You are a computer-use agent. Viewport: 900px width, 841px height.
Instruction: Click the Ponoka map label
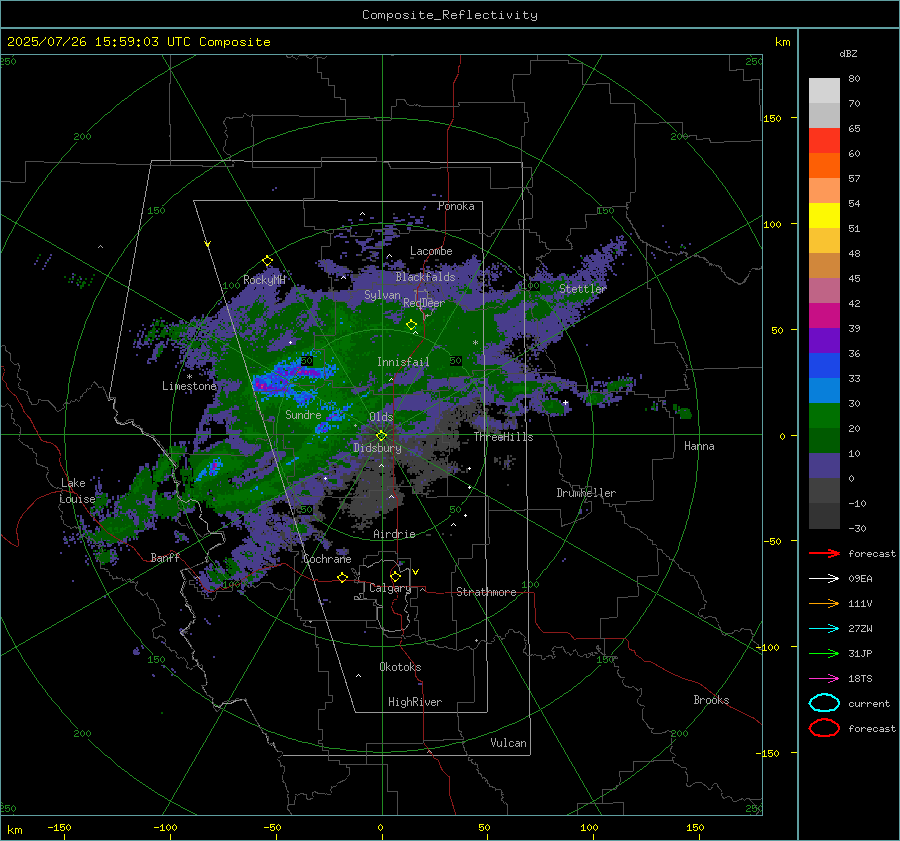pos(456,206)
